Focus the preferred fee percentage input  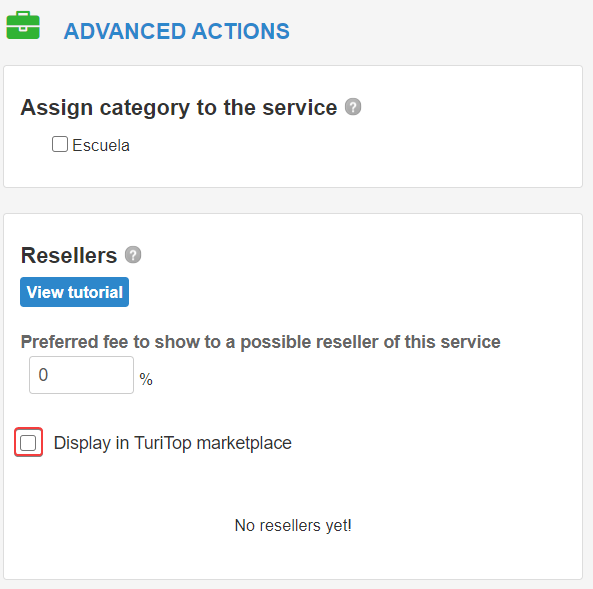pos(81,375)
